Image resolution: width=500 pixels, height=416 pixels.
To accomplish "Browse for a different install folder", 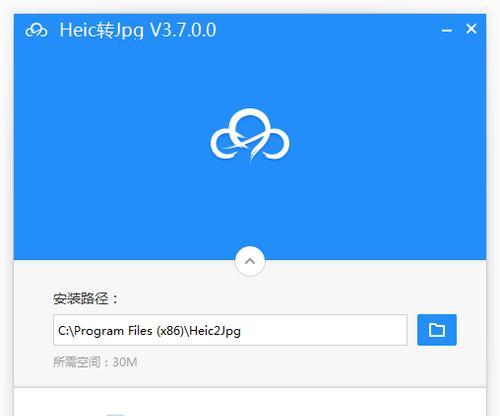I will tap(437, 330).
